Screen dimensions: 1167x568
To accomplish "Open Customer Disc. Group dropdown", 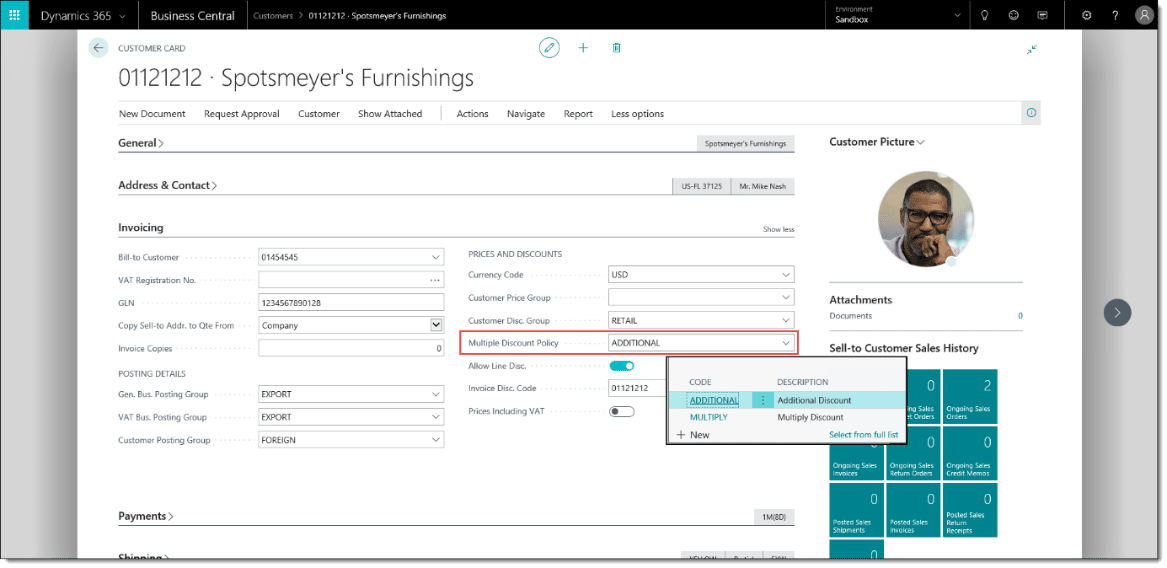I will pos(785,320).
